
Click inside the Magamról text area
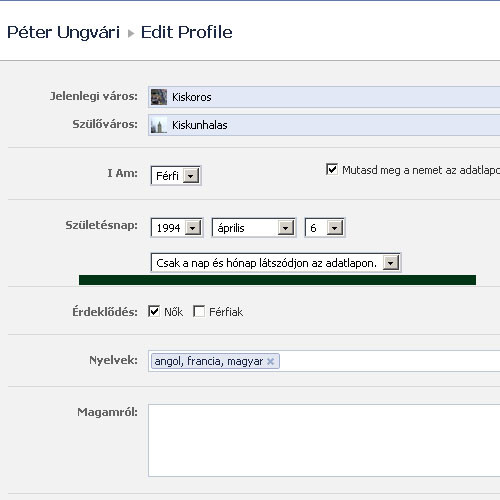(x=324, y=440)
